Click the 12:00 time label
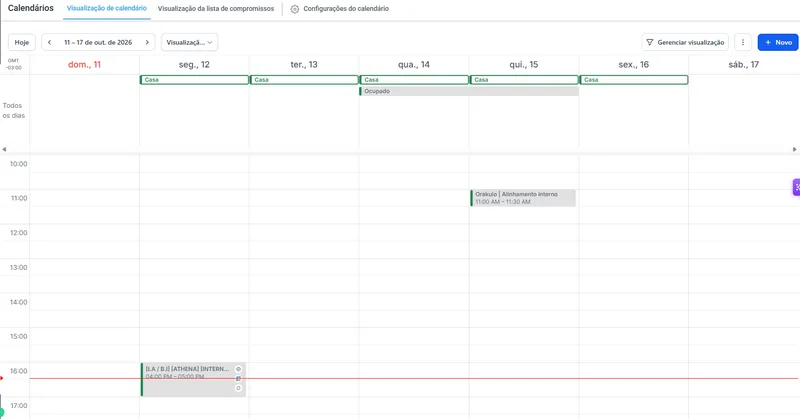This screenshot has width=800, height=419. click(x=18, y=233)
